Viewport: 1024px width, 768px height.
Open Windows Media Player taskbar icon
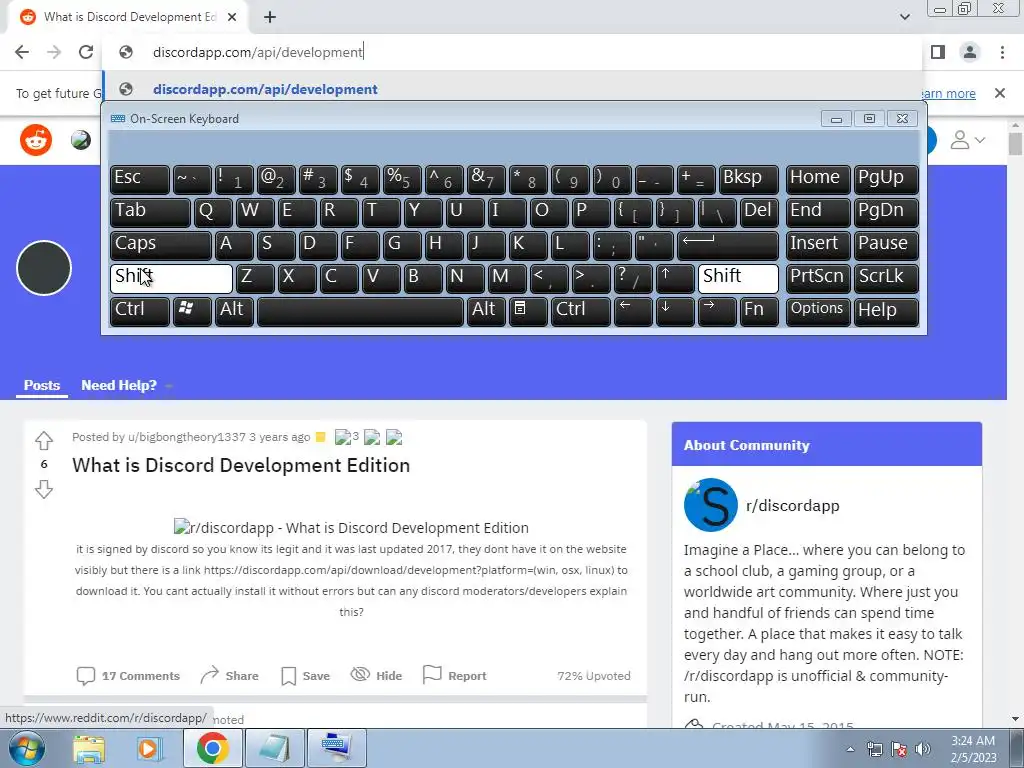click(150, 748)
